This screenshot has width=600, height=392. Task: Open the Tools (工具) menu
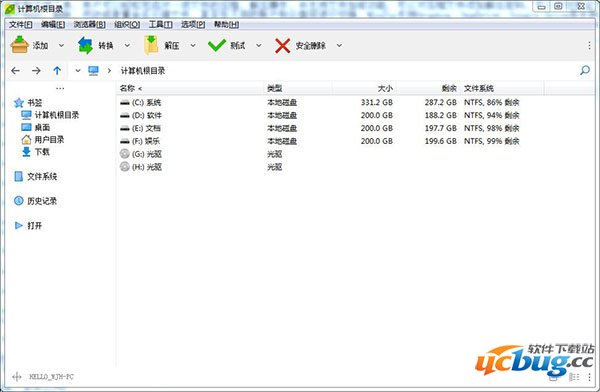click(160, 24)
